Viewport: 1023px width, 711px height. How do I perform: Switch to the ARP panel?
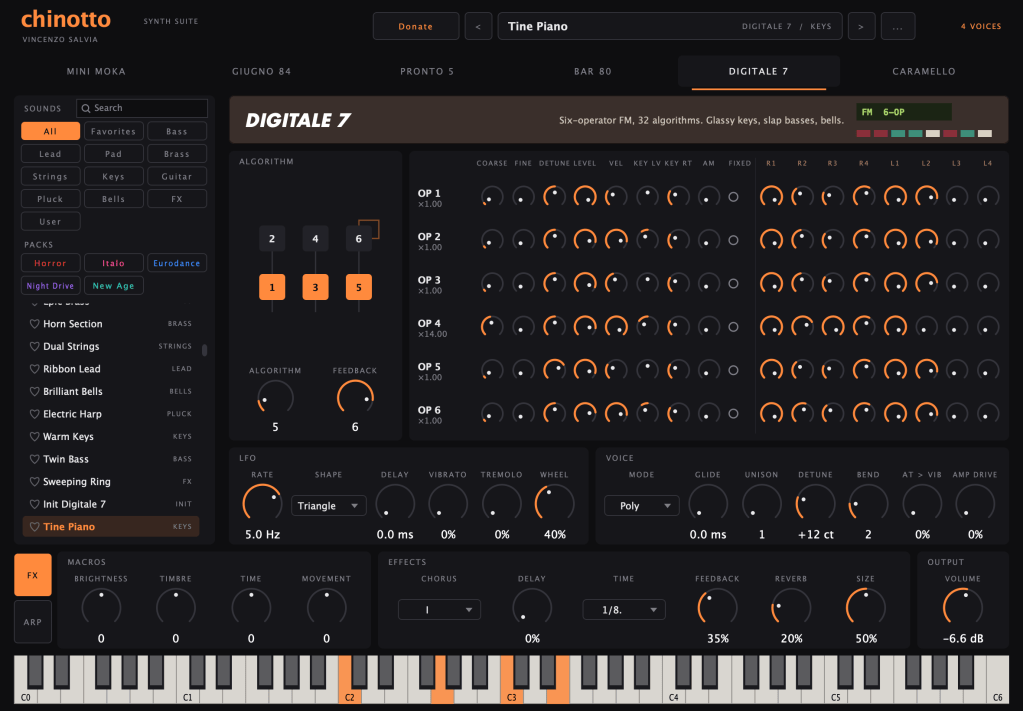[x=33, y=622]
